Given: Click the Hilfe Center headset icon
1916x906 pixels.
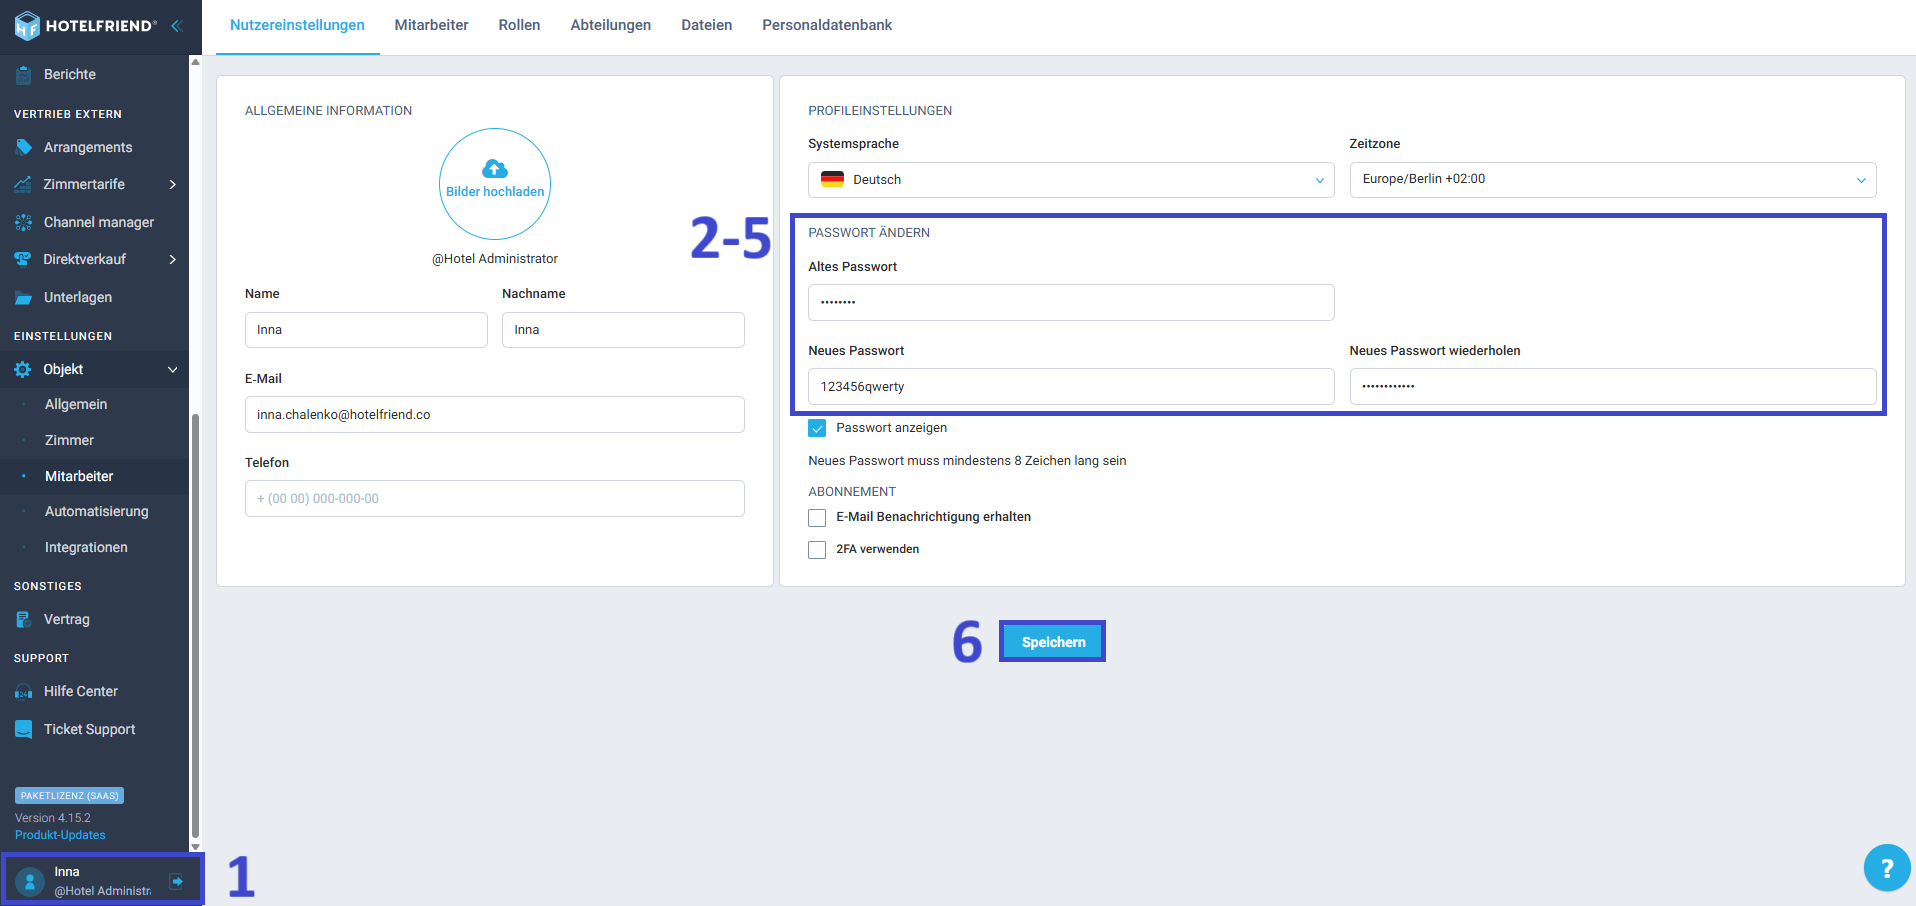Looking at the screenshot, I should [23, 692].
